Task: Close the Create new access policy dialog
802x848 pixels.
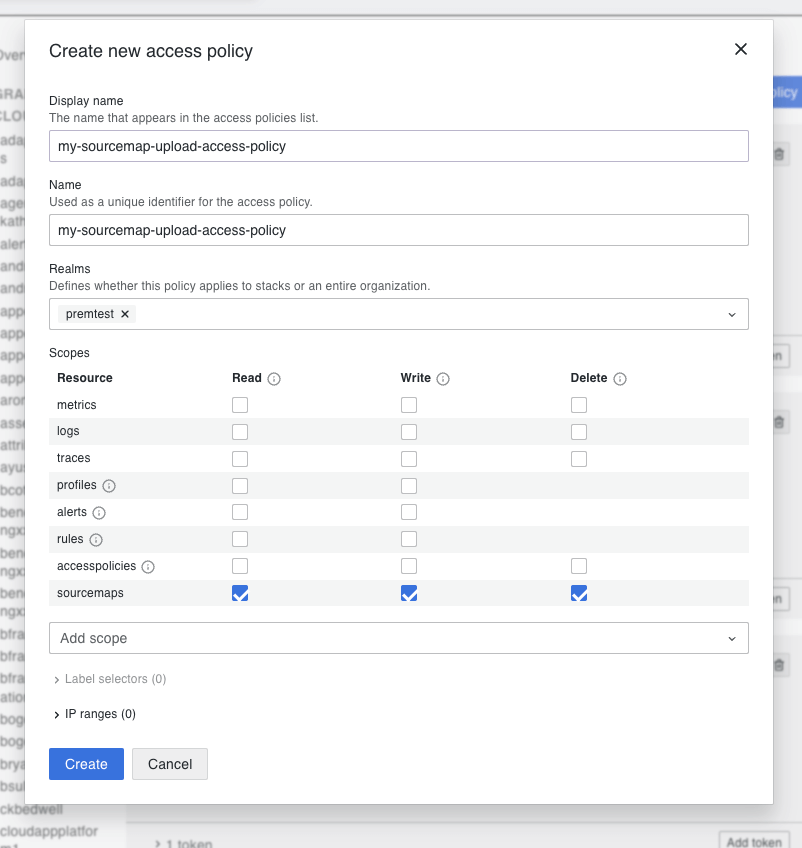Action: [x=741, y=49]
